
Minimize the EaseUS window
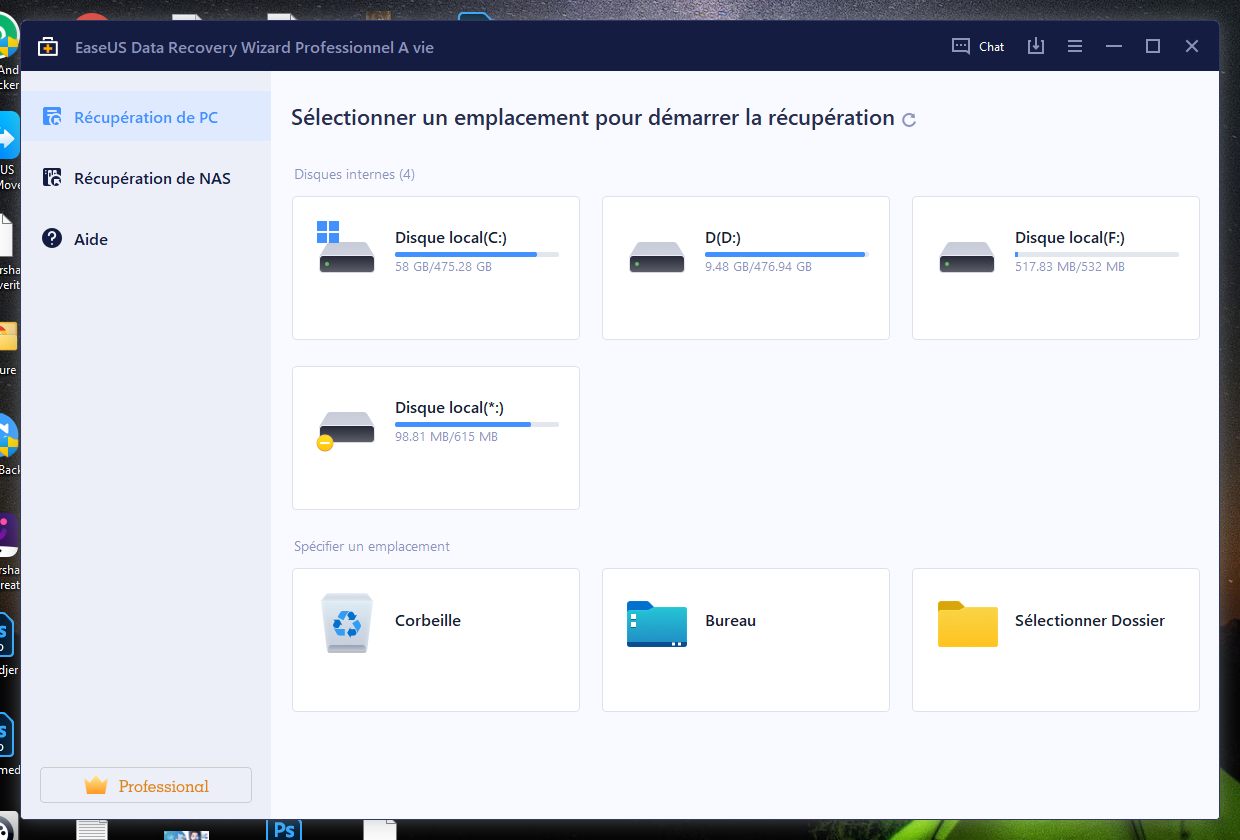pyautogui.click(x=1114, y=46)
